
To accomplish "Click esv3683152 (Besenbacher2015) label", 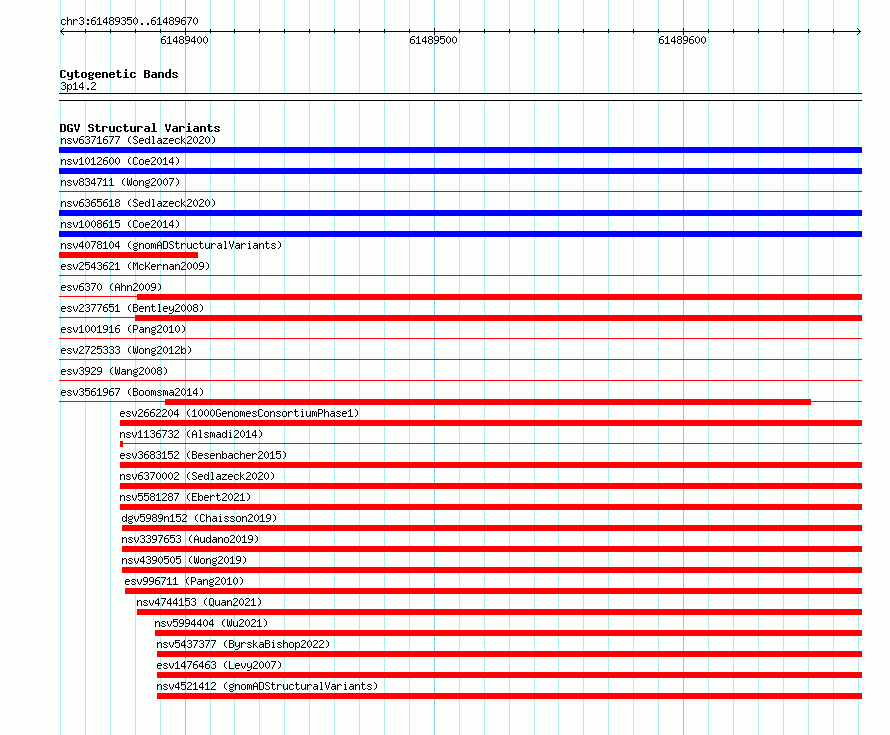I will (203, 455).
